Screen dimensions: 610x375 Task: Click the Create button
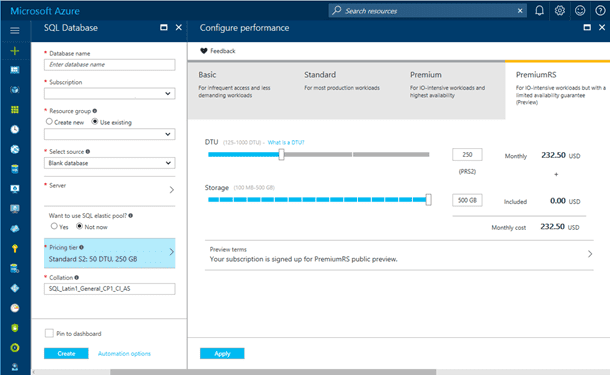66,353
